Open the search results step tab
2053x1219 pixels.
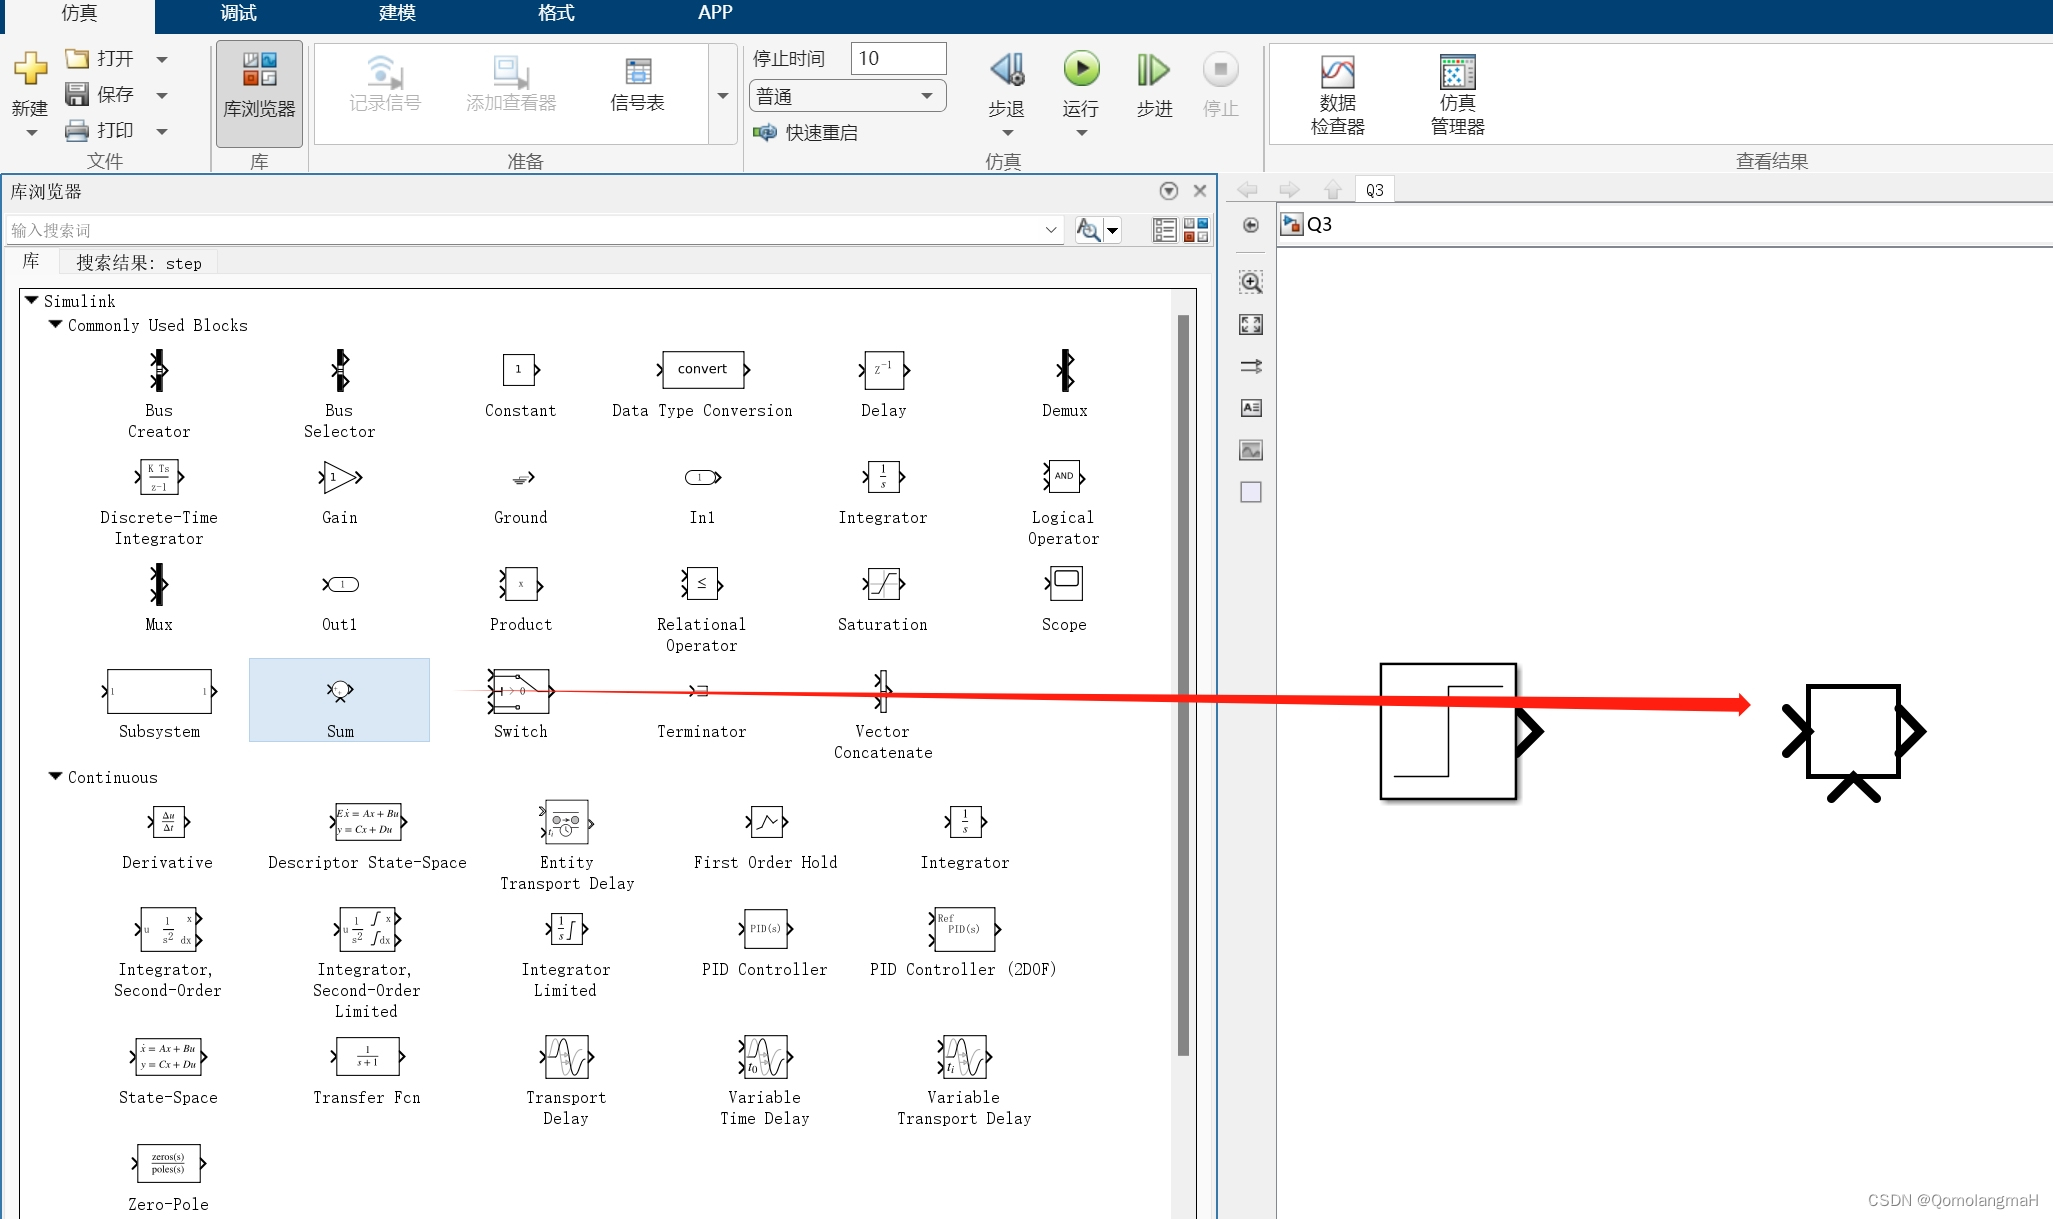[138, 263]
